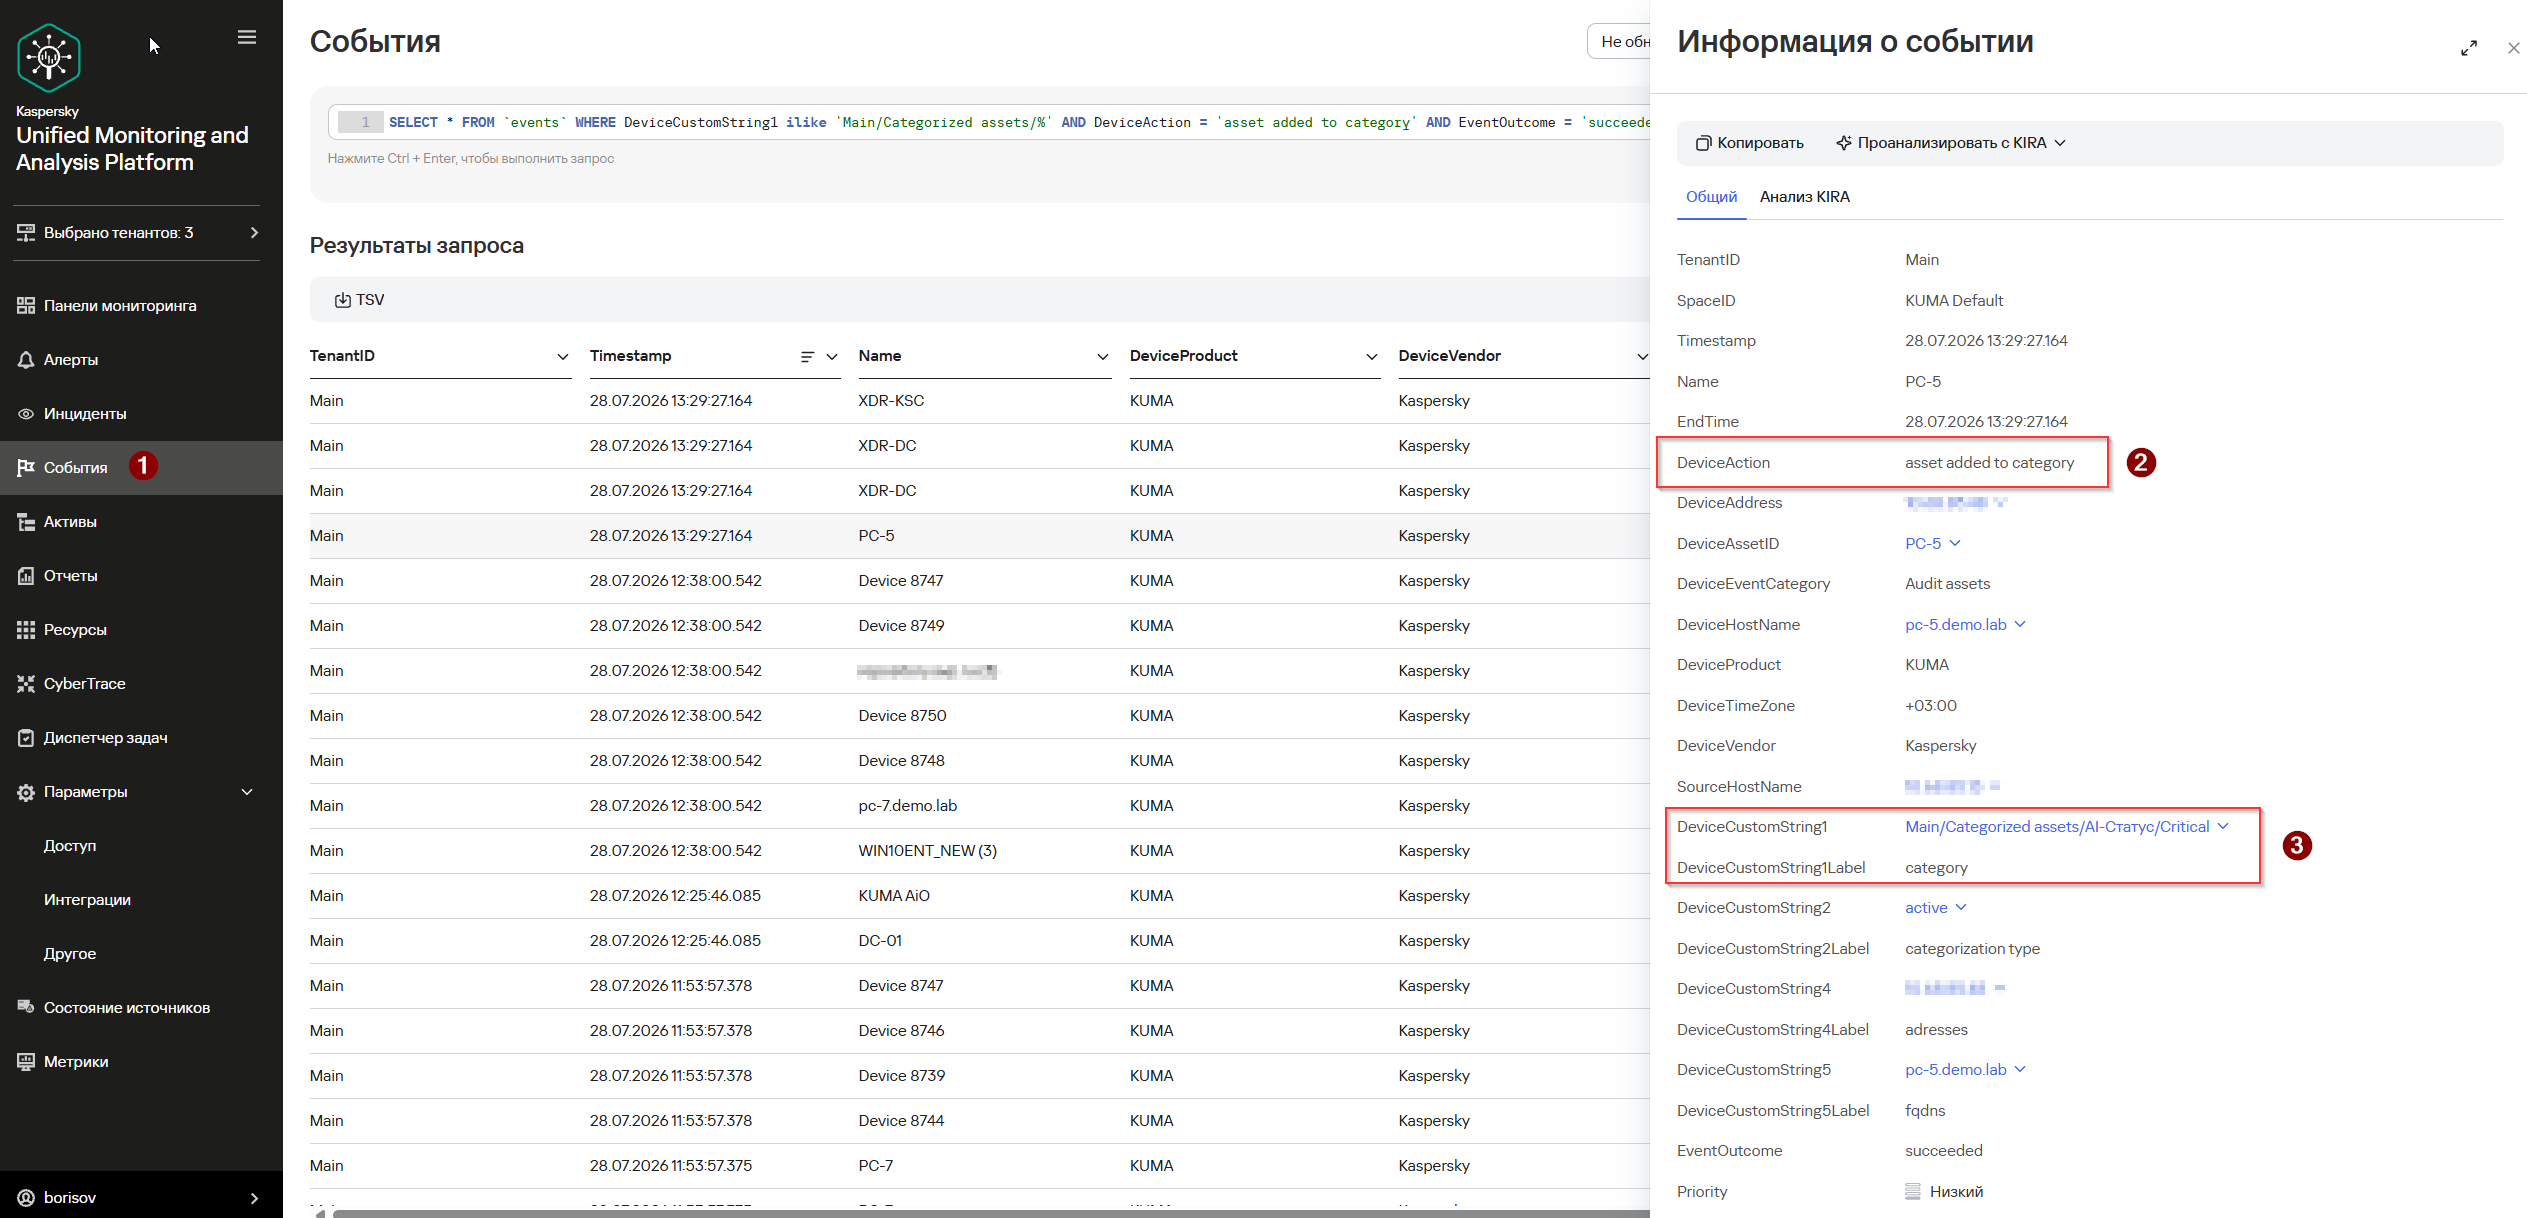Click the Не обн refresh dropdown button
2527x1218 pixels.
pos(1619,42)
